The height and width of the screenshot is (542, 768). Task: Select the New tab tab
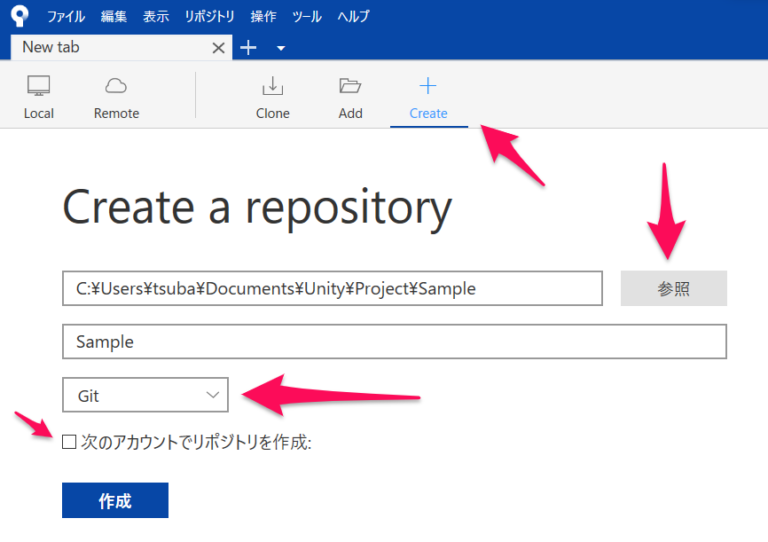coord(121,47)
